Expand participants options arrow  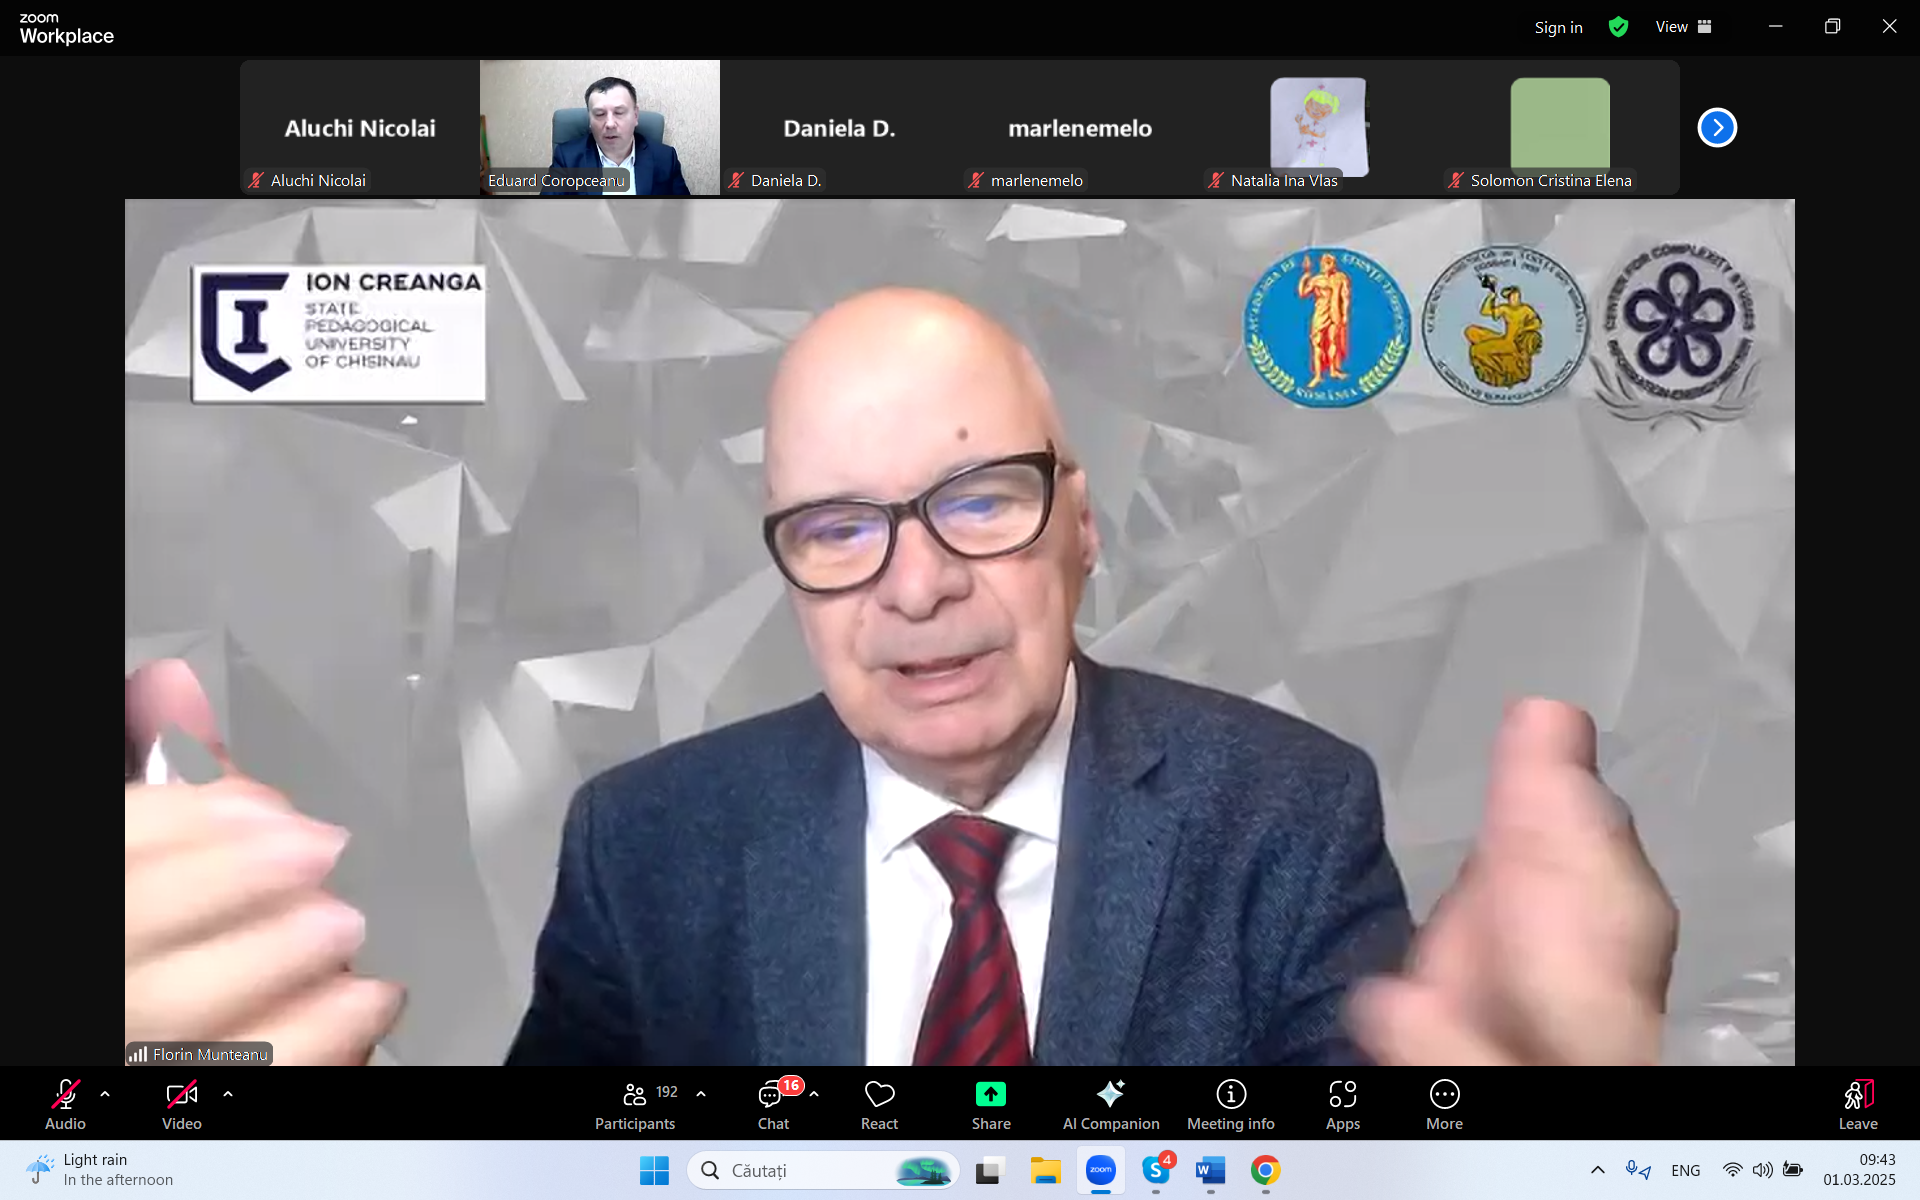tap(701, 1094)
